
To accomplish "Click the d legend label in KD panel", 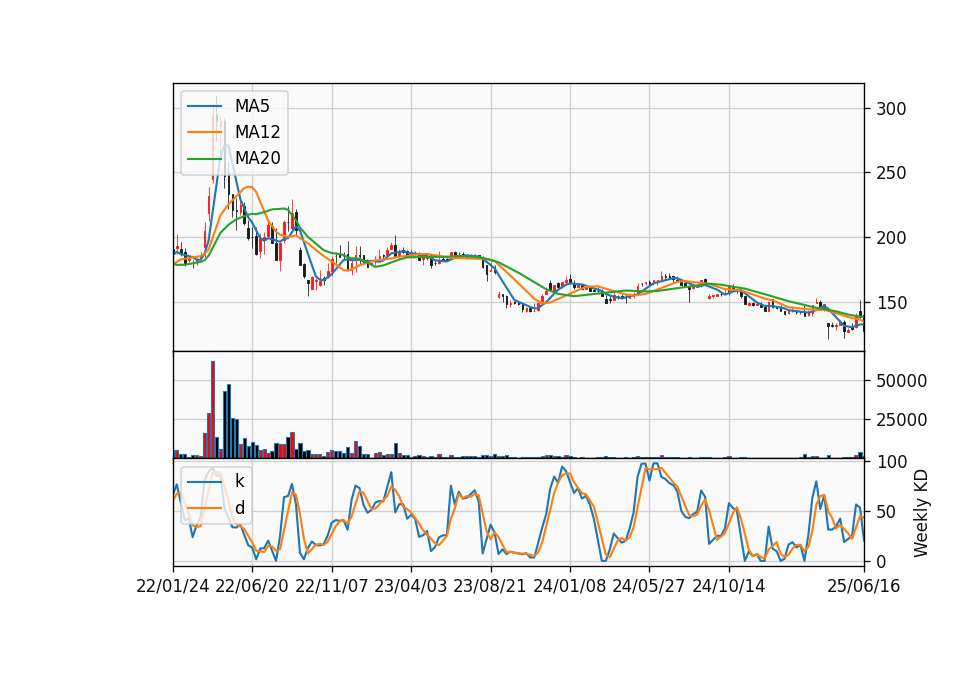I will (239, 508).
